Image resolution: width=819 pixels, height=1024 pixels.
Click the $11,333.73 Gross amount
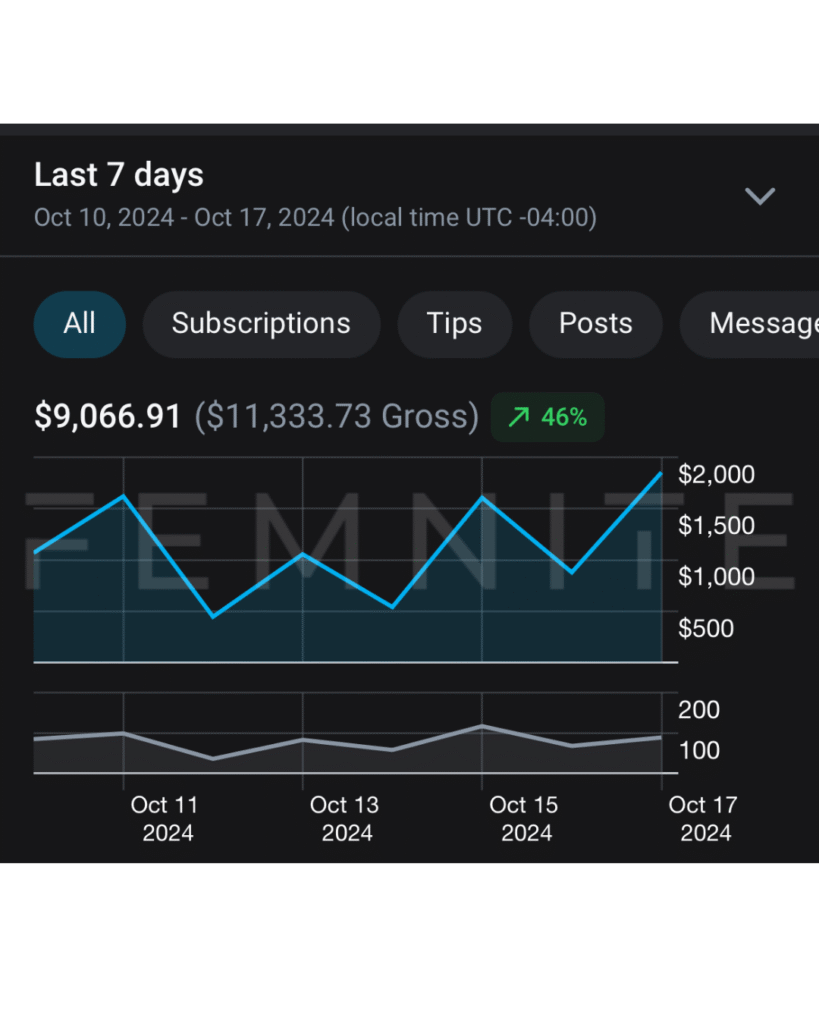[x=336, y=417]
